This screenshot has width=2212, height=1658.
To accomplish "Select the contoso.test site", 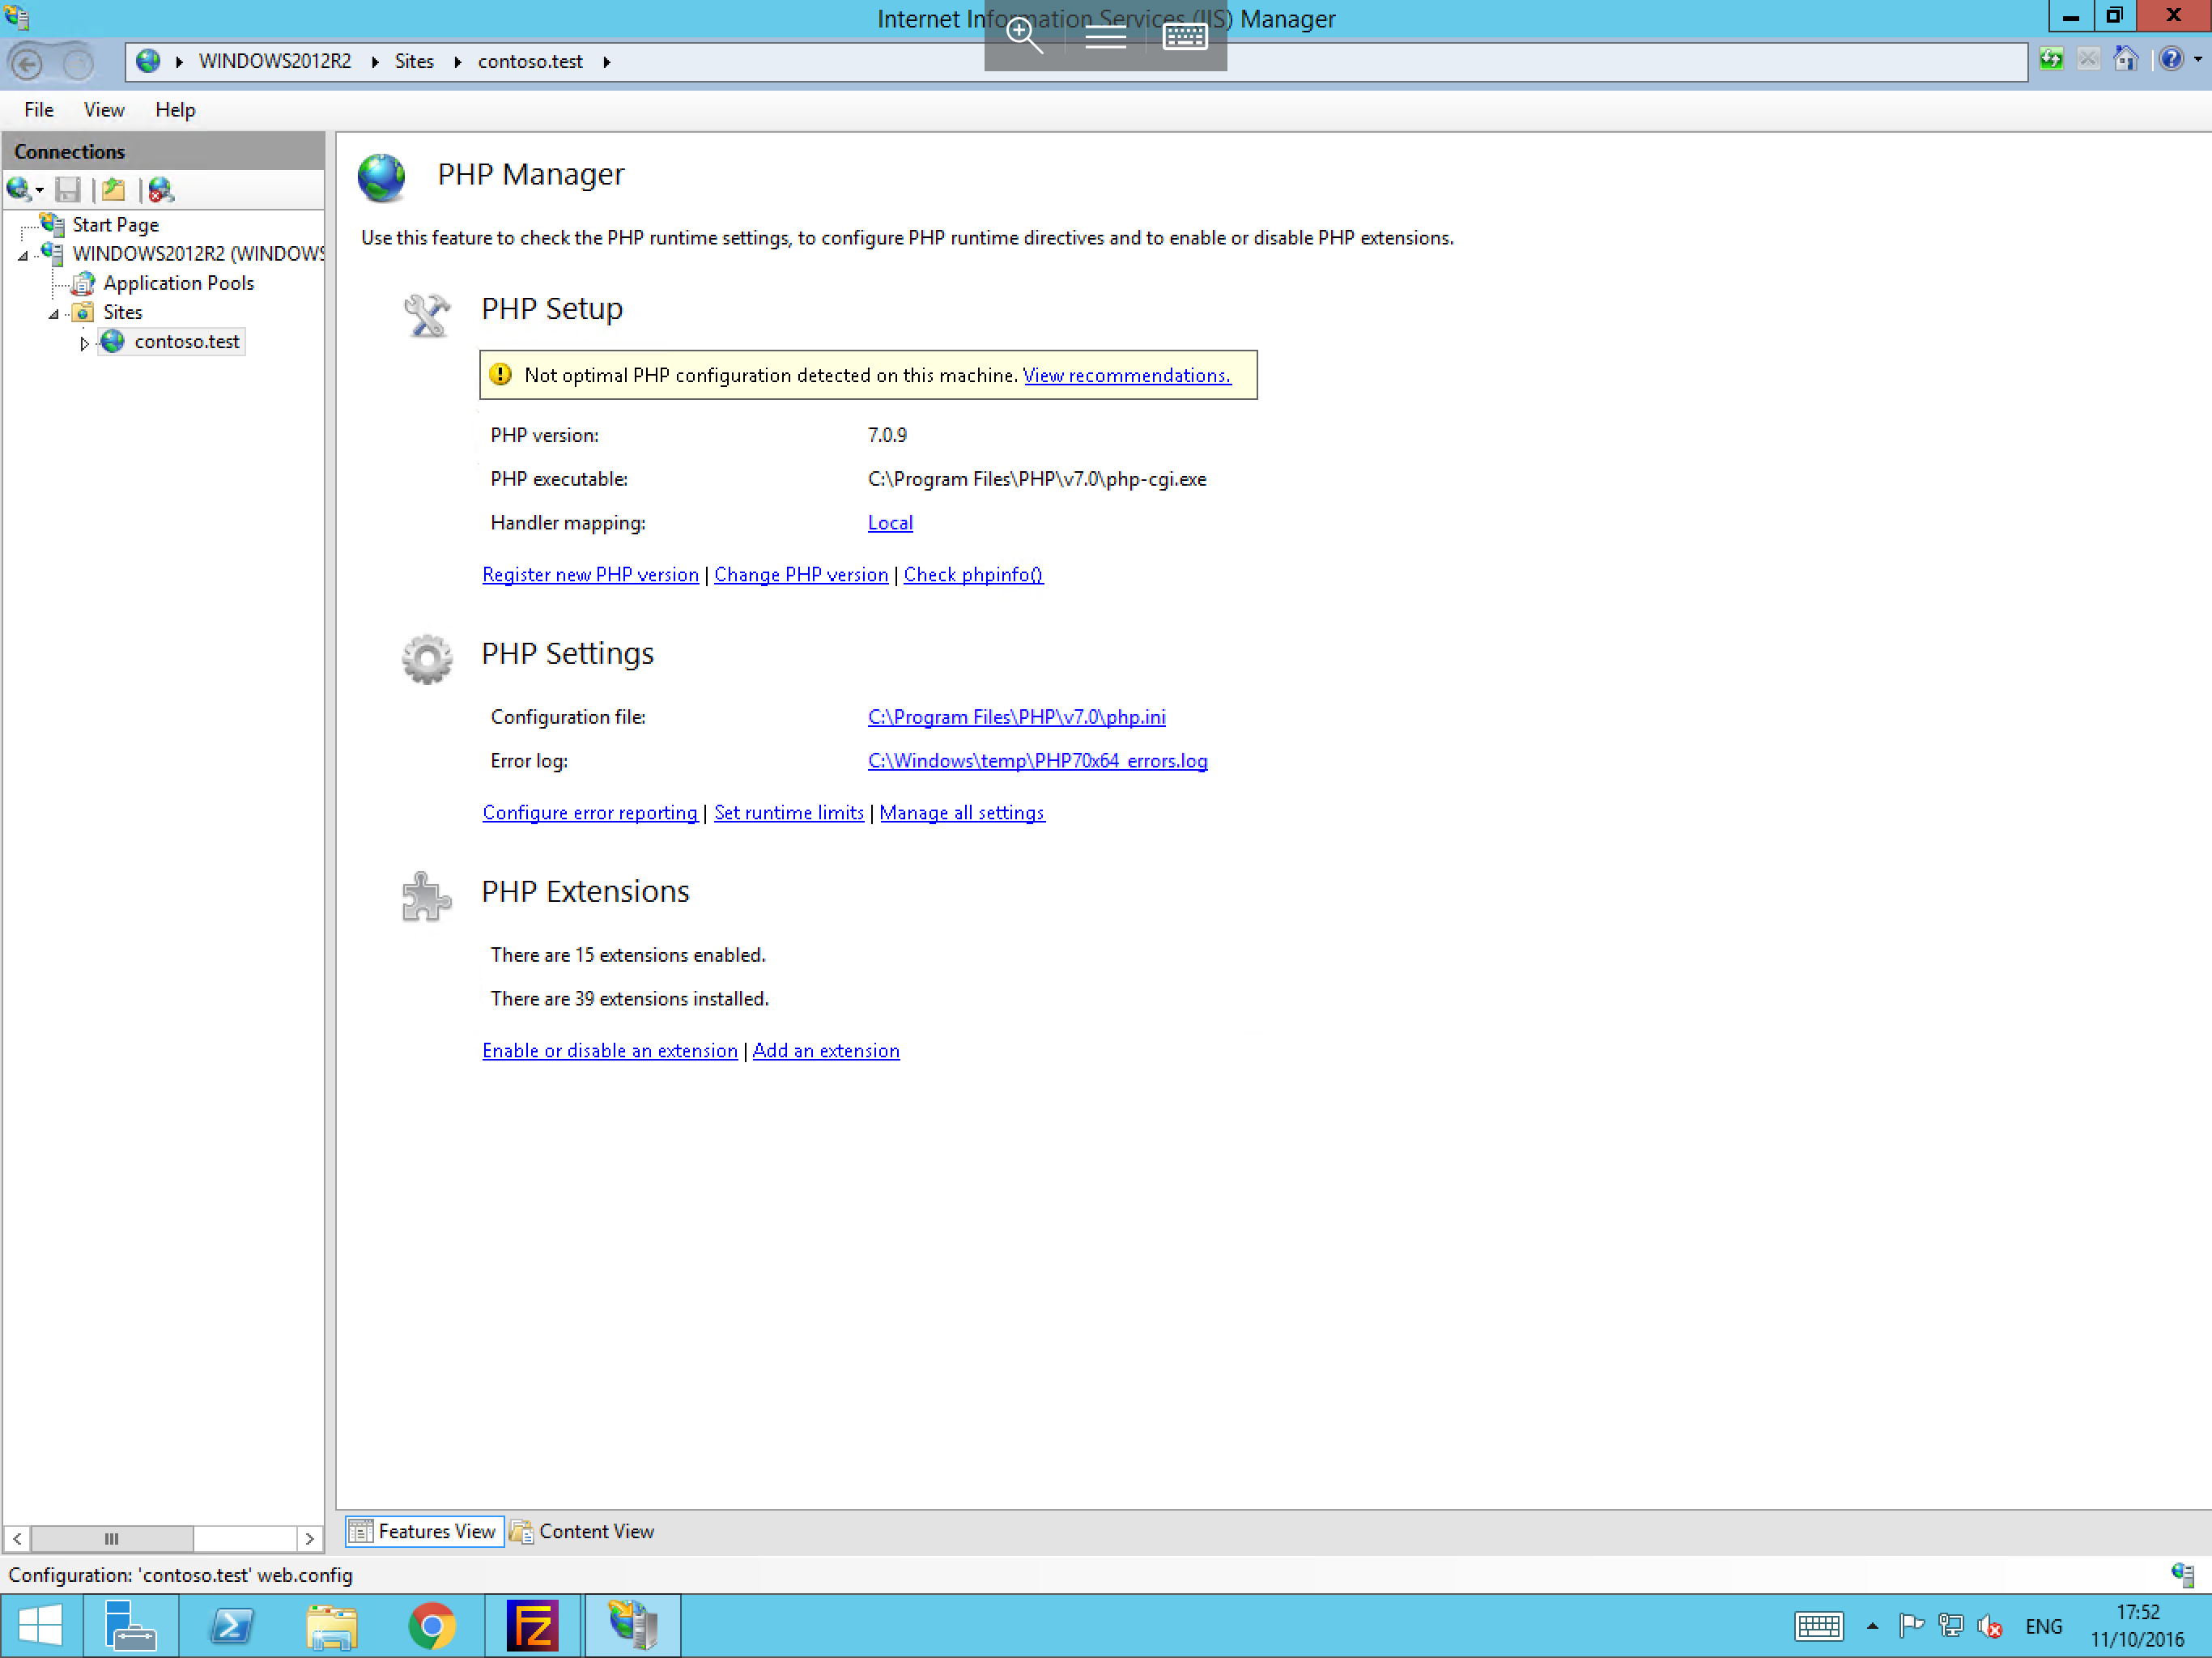I will [186, 341].
